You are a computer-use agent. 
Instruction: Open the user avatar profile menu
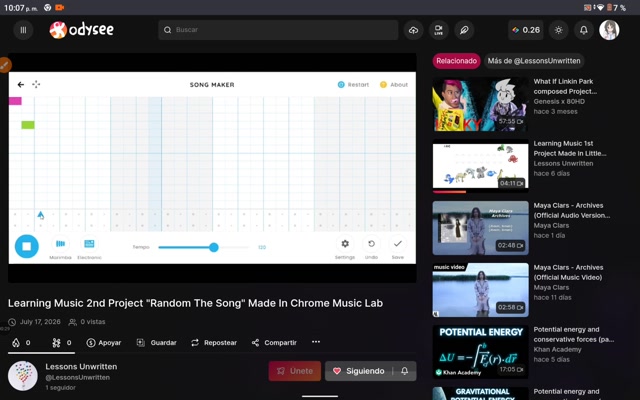[x=609, y=30]
